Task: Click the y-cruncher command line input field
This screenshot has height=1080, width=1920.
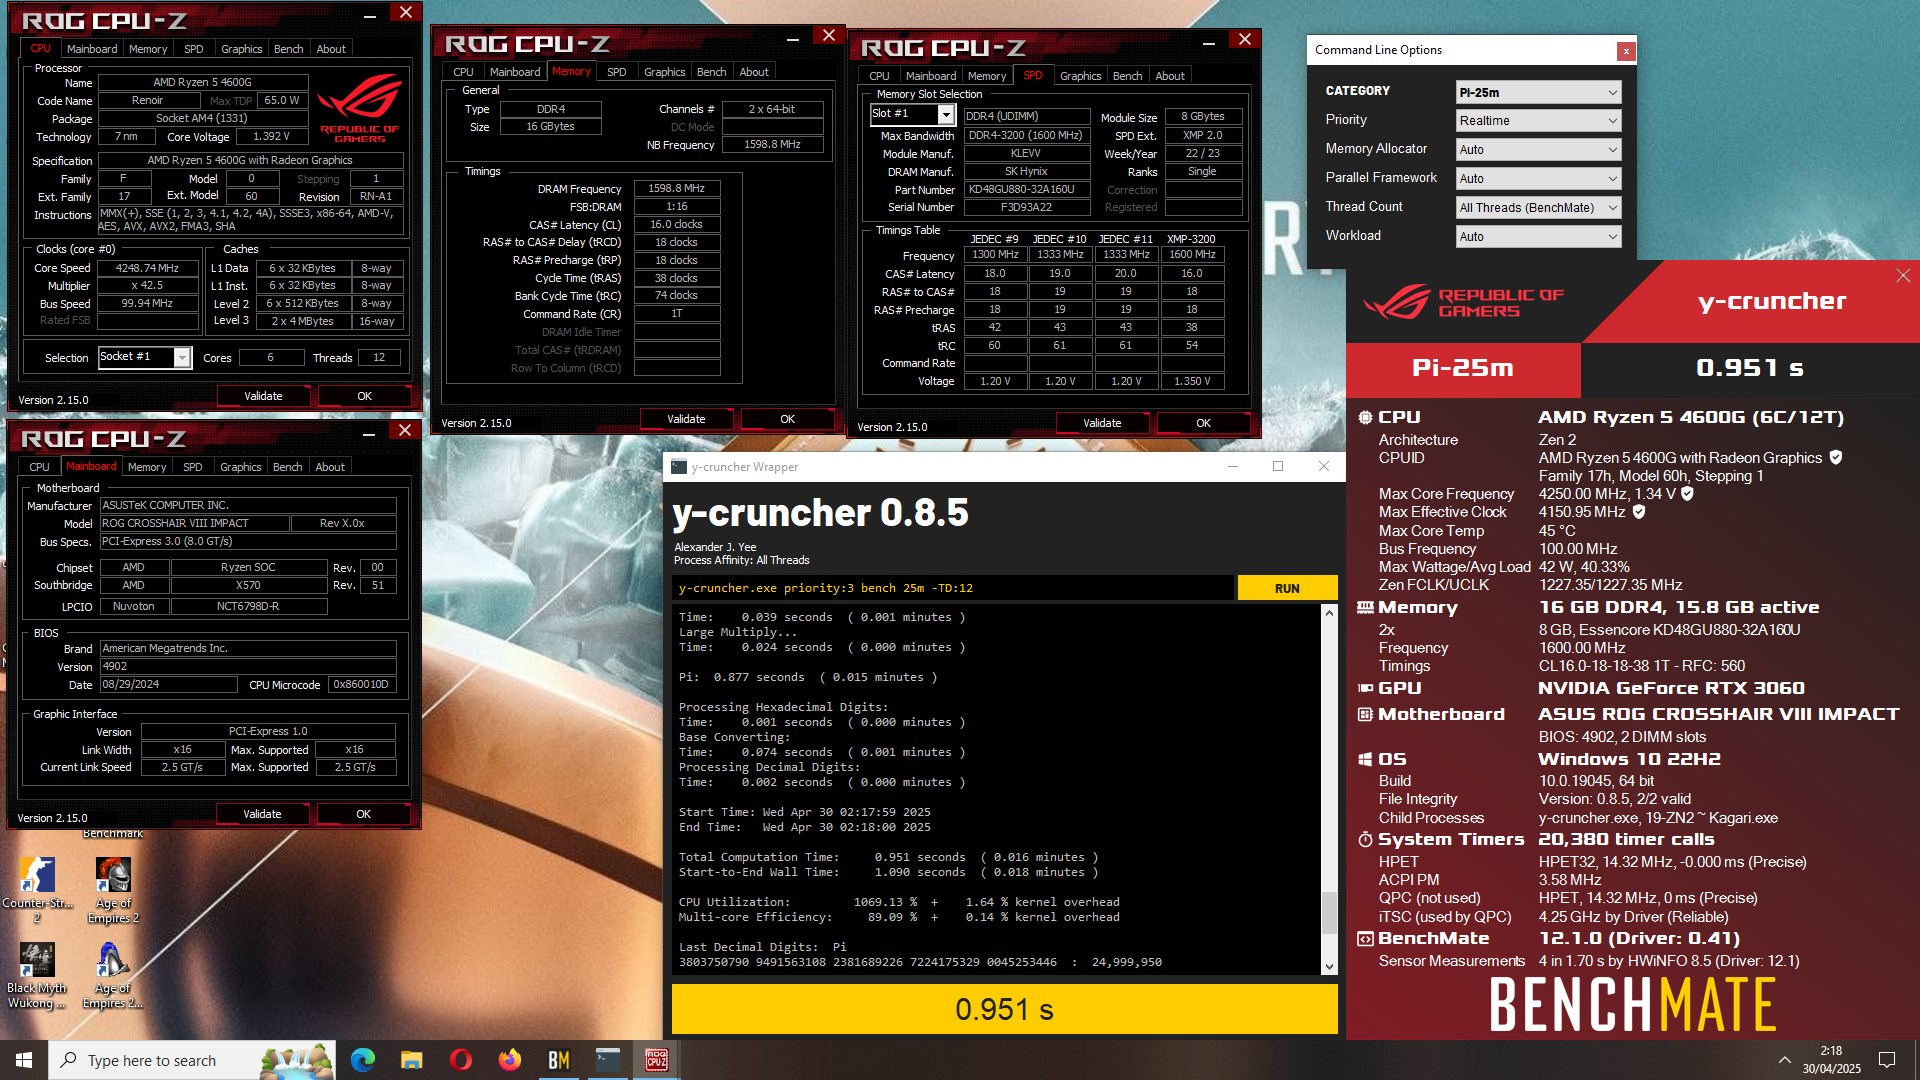Action: coord(953,588)
